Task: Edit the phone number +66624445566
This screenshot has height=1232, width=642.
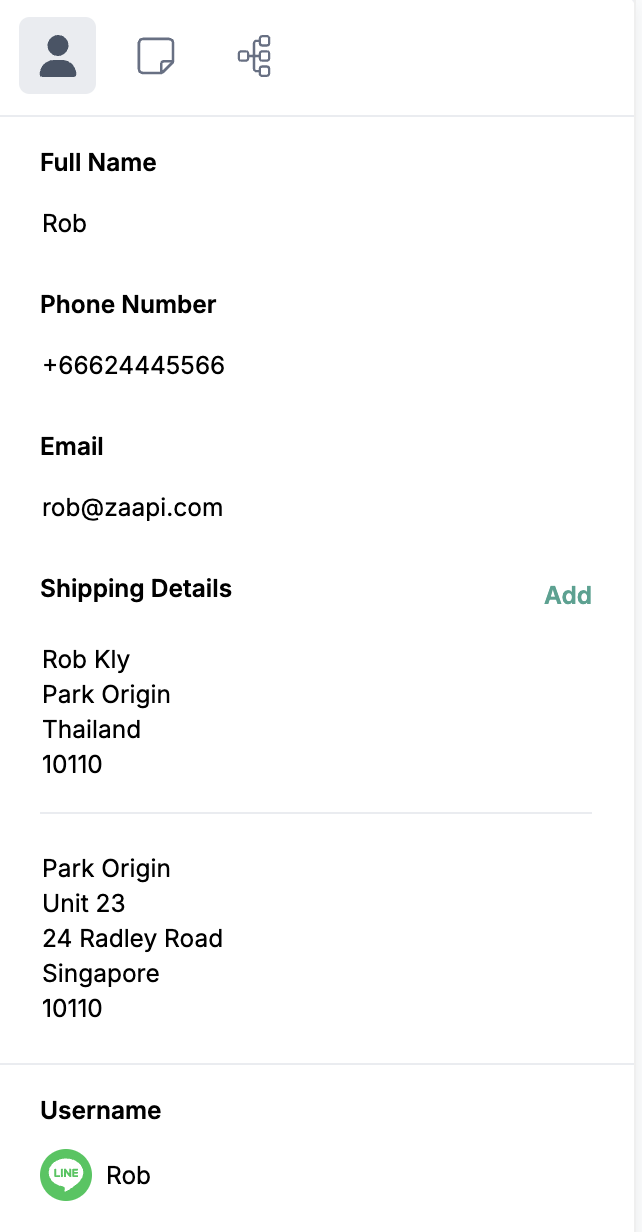Action: [x=133, y=366]
